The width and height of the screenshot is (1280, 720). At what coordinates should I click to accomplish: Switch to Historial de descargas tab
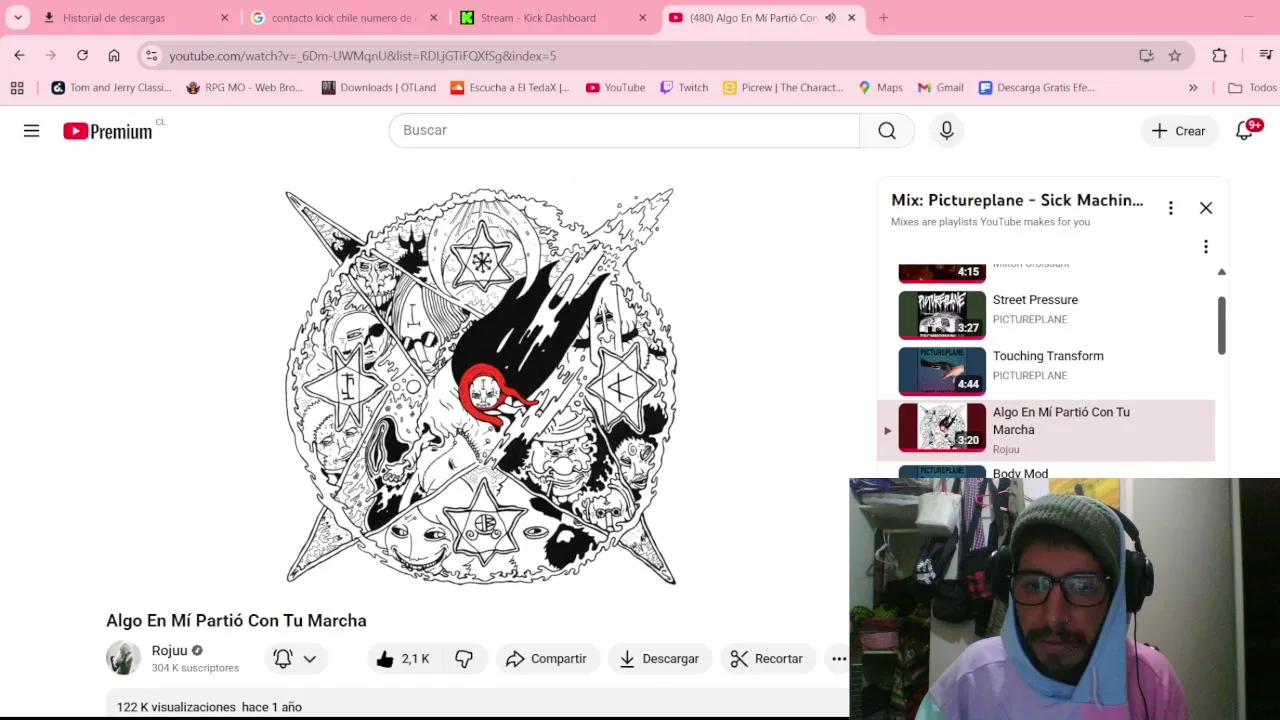(x=136, y=18)
